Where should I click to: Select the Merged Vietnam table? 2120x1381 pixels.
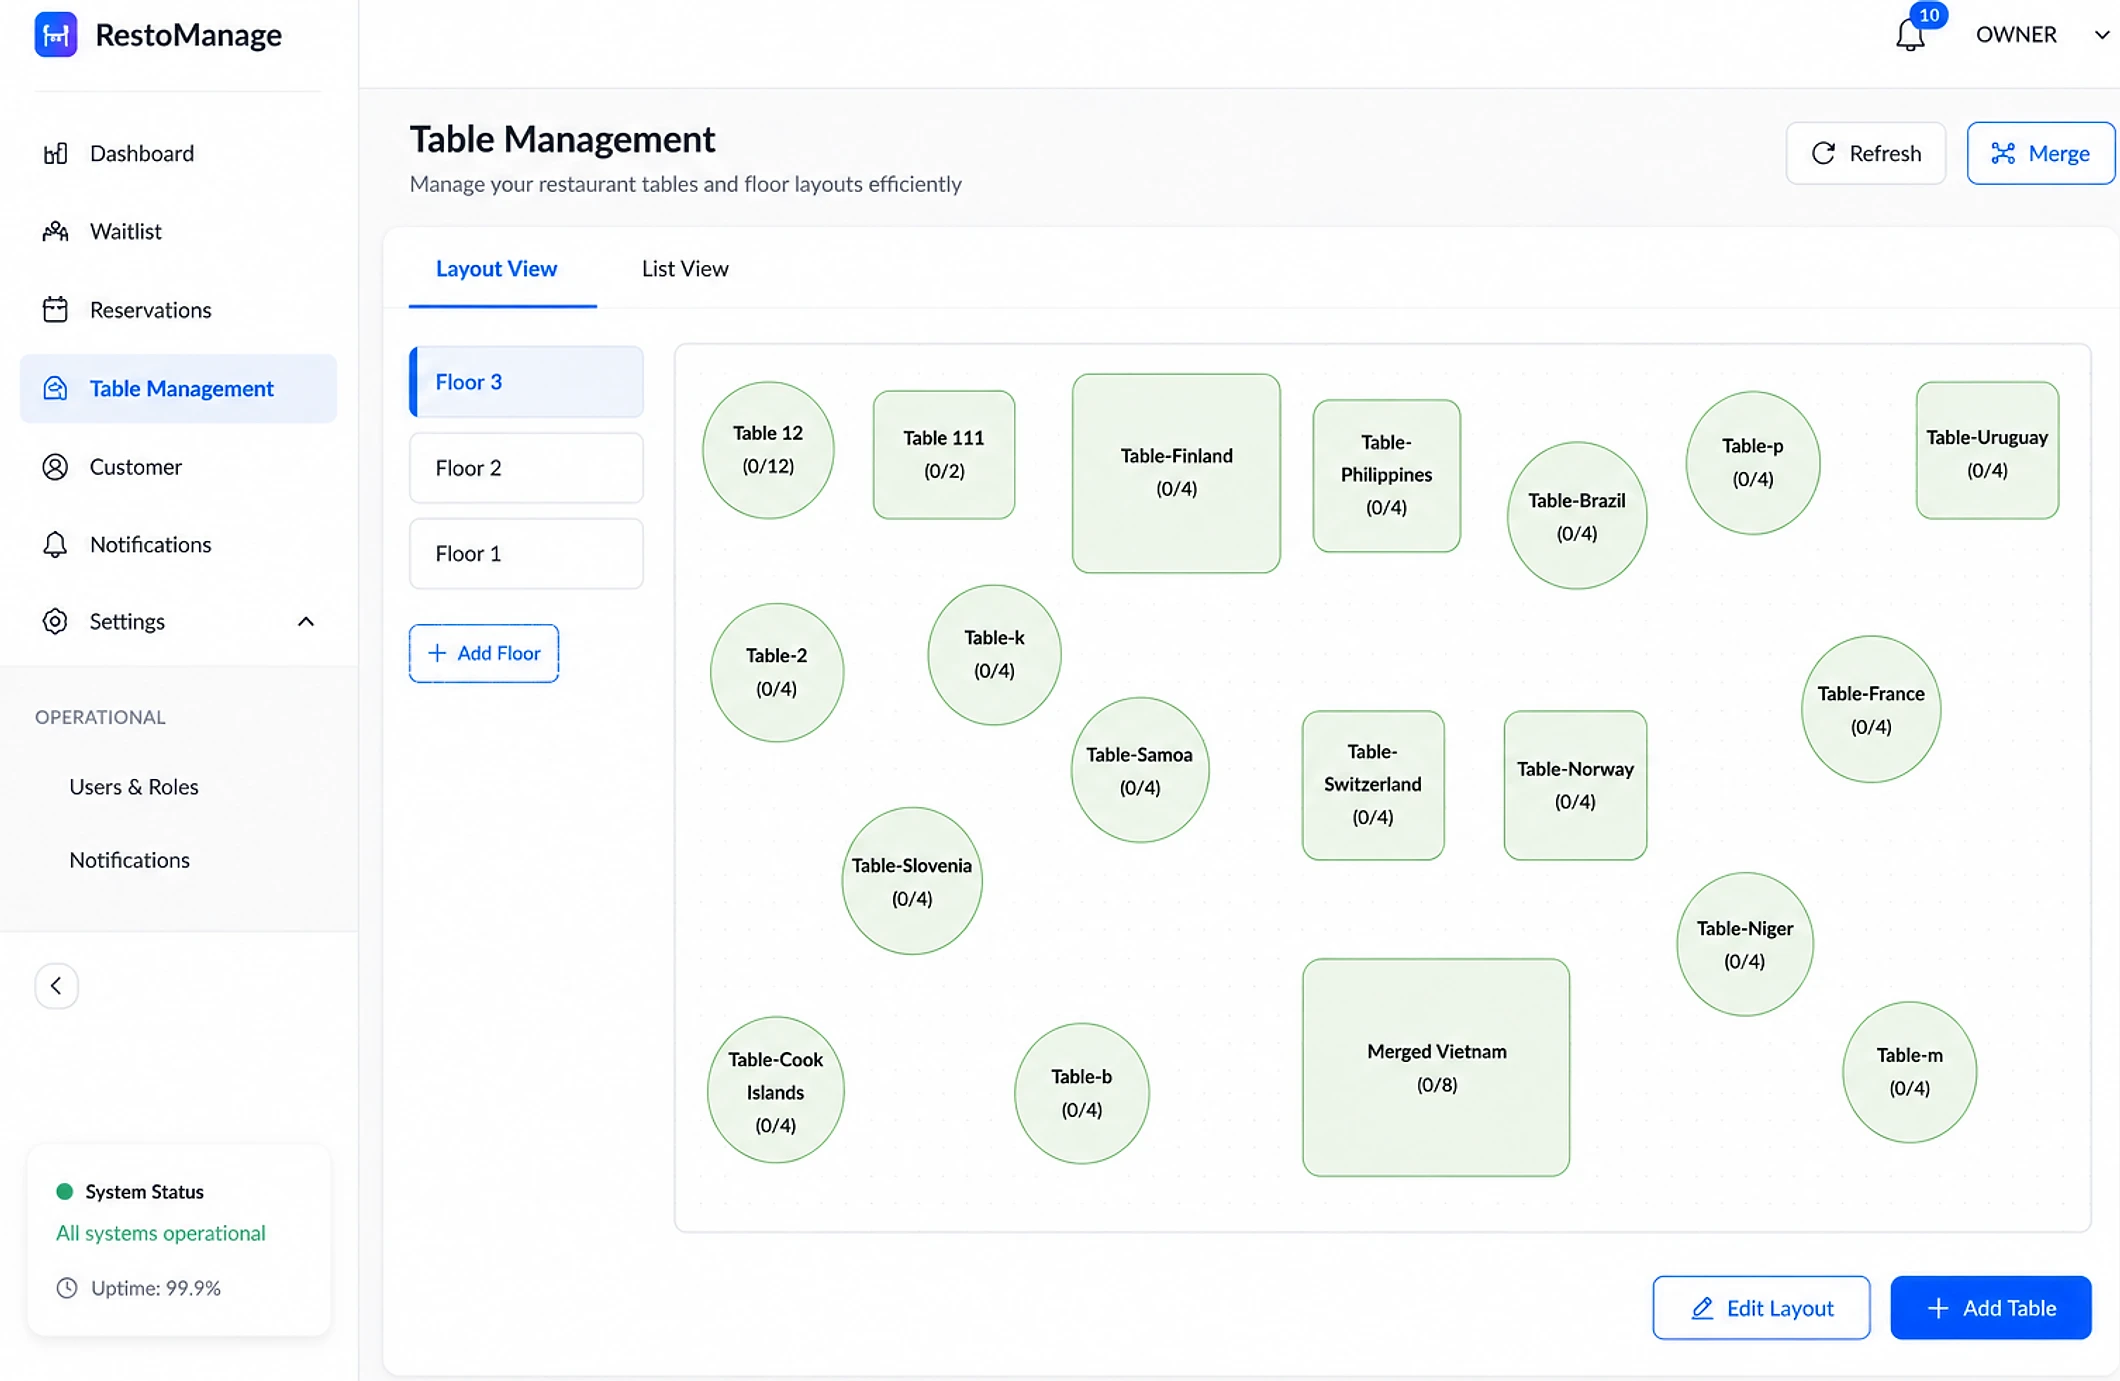[x=1436, y=1067]
